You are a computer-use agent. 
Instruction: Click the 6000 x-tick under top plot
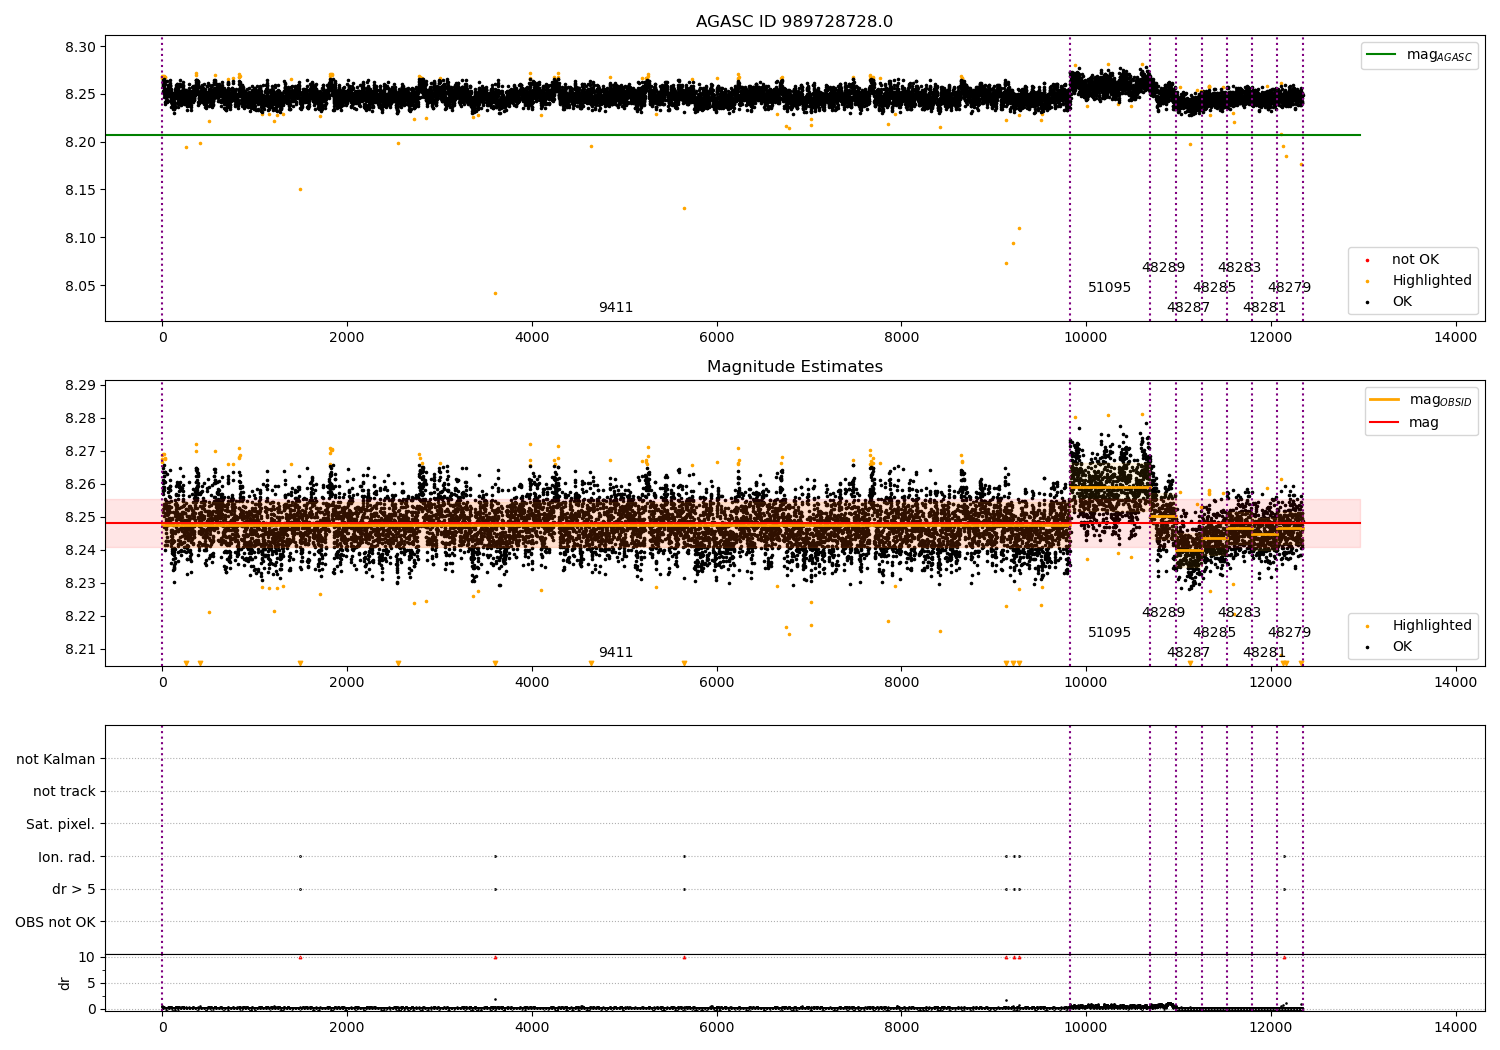(716, 337)
